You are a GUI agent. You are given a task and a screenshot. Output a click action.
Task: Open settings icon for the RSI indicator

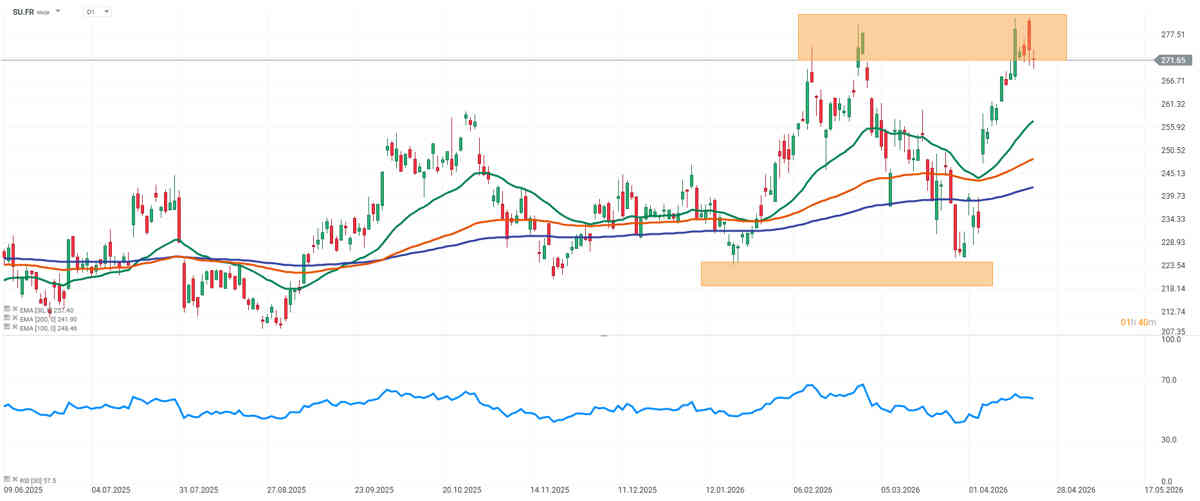click(7, 481)
